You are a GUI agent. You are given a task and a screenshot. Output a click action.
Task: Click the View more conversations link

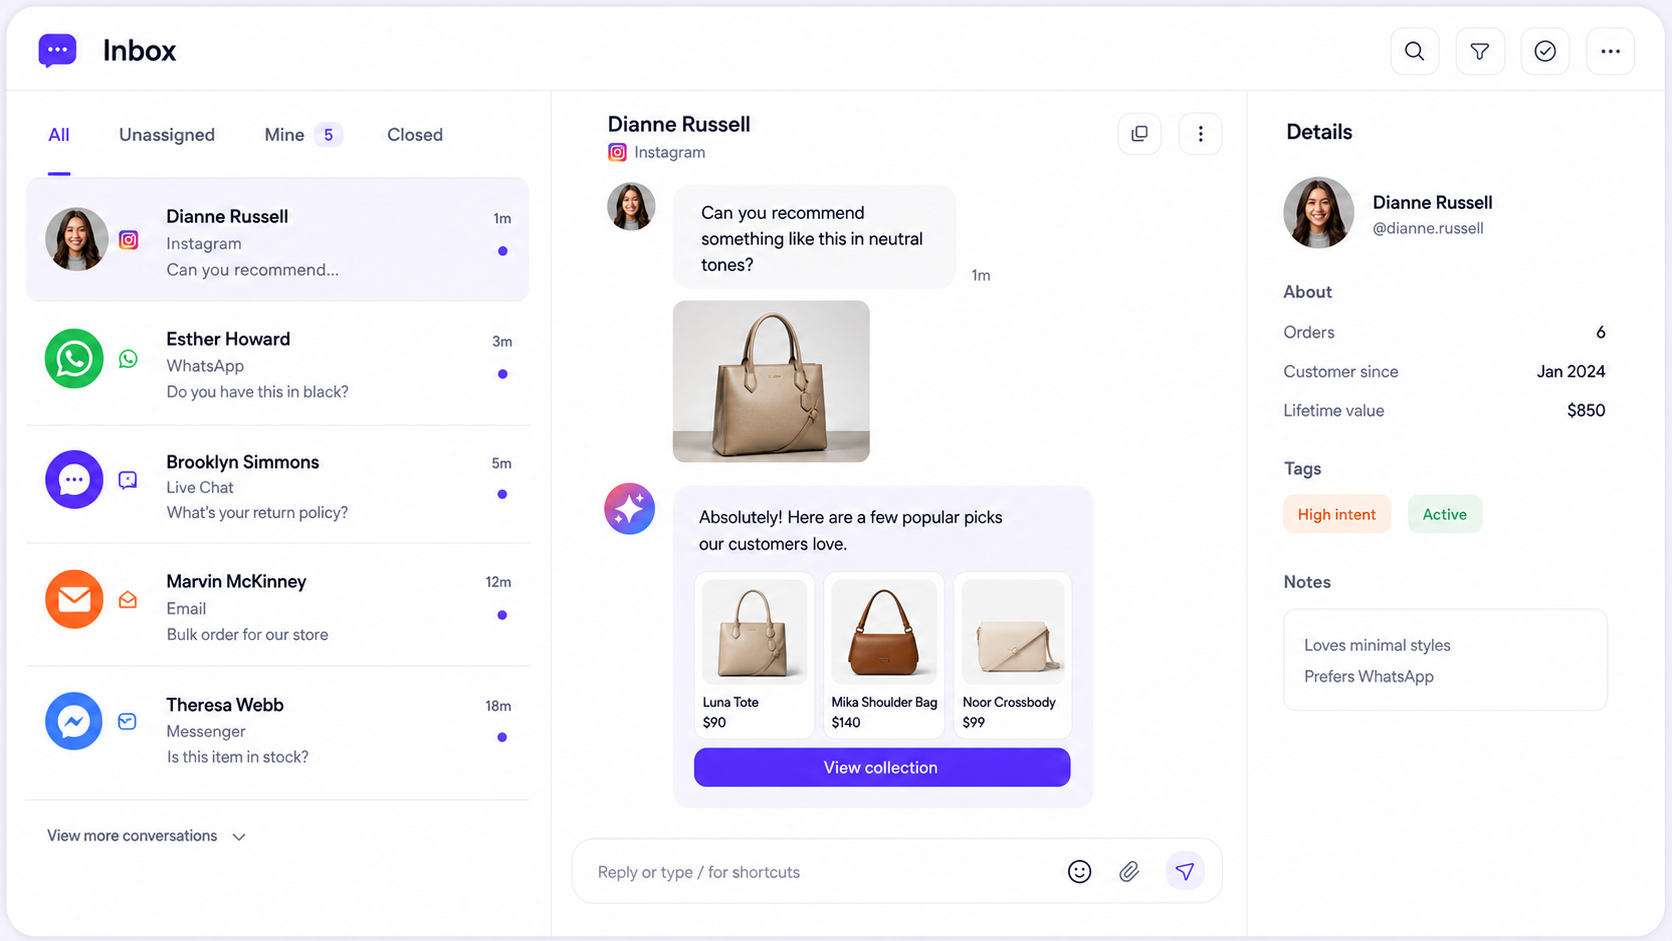[132, 836]
